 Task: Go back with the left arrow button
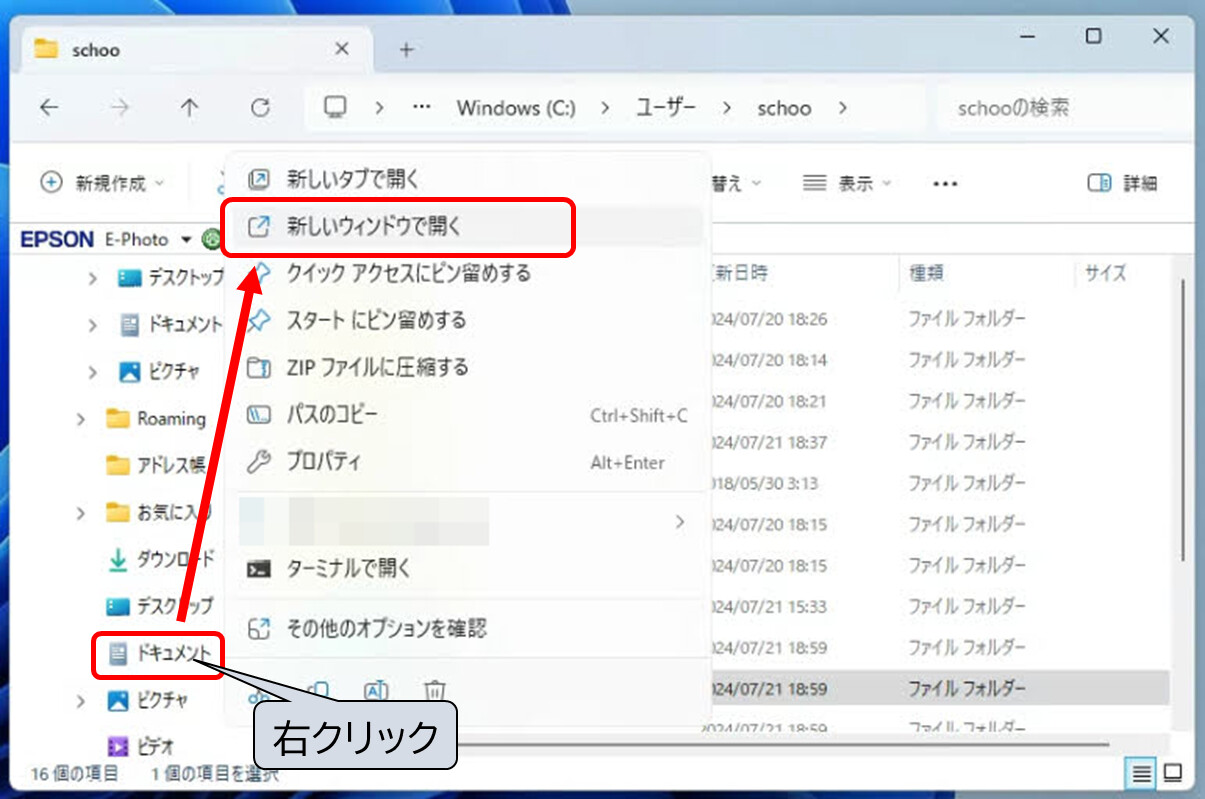click(x=49, y=108)
